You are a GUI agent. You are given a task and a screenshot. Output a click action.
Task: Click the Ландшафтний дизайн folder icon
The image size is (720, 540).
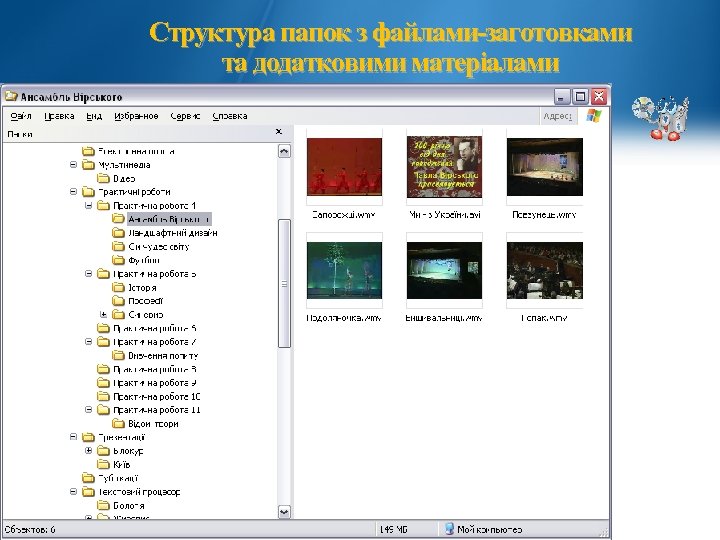118,233
